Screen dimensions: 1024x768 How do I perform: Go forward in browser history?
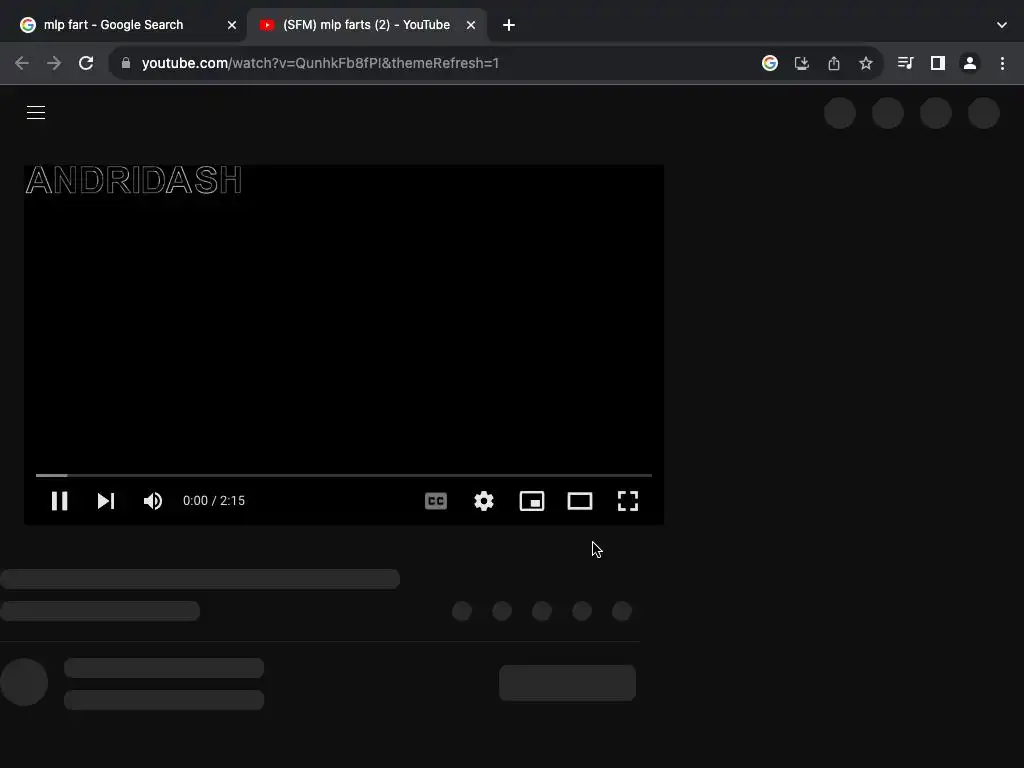[54, 63]
